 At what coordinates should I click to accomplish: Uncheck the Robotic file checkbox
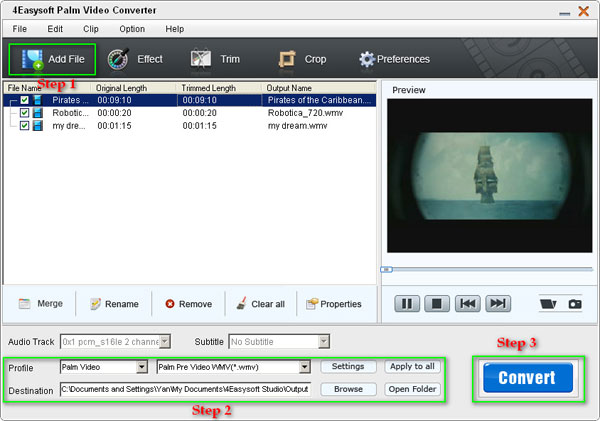[24, 113]
